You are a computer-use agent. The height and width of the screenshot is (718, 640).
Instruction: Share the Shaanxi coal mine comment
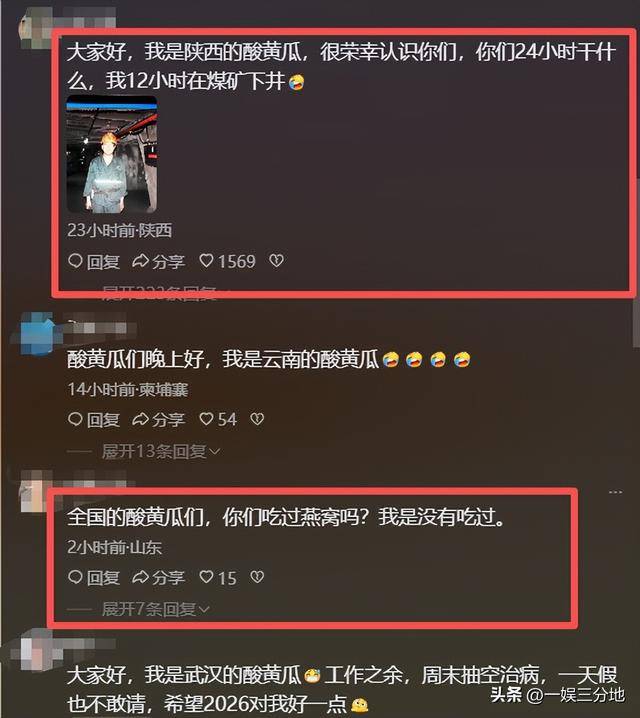coord(158,261)
